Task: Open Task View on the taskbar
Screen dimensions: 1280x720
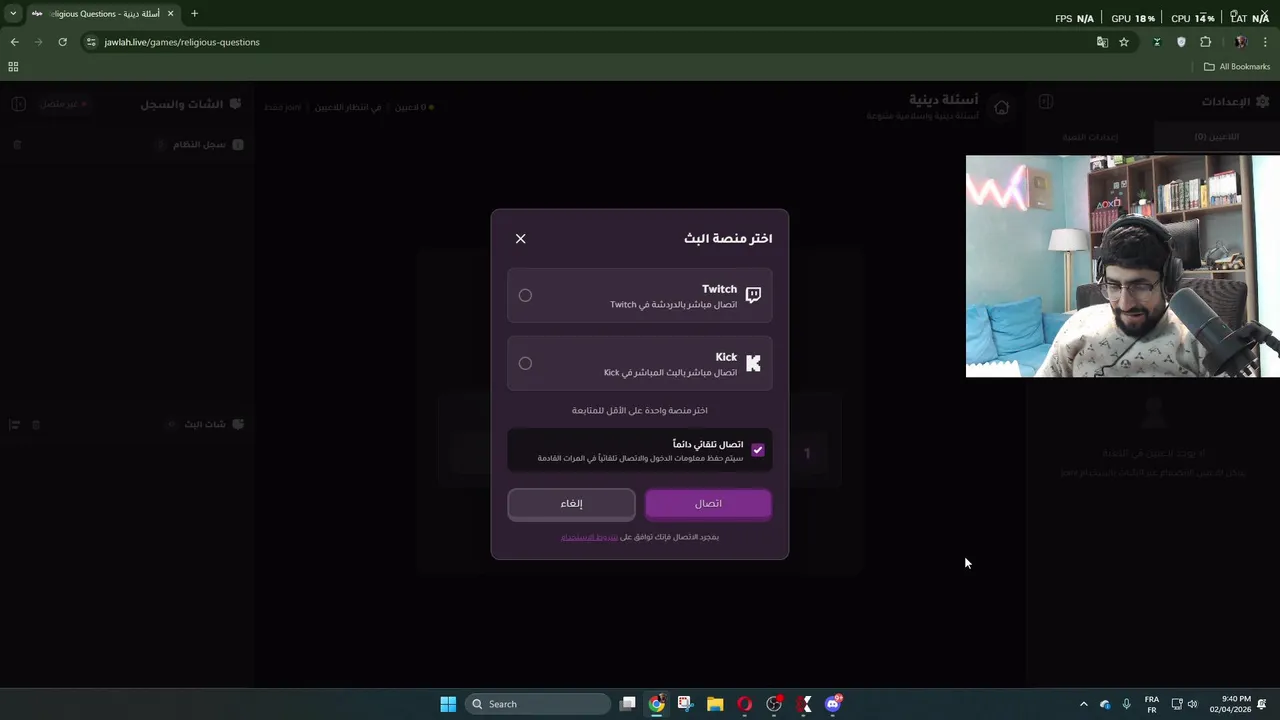Action: [x=627, y=704]
